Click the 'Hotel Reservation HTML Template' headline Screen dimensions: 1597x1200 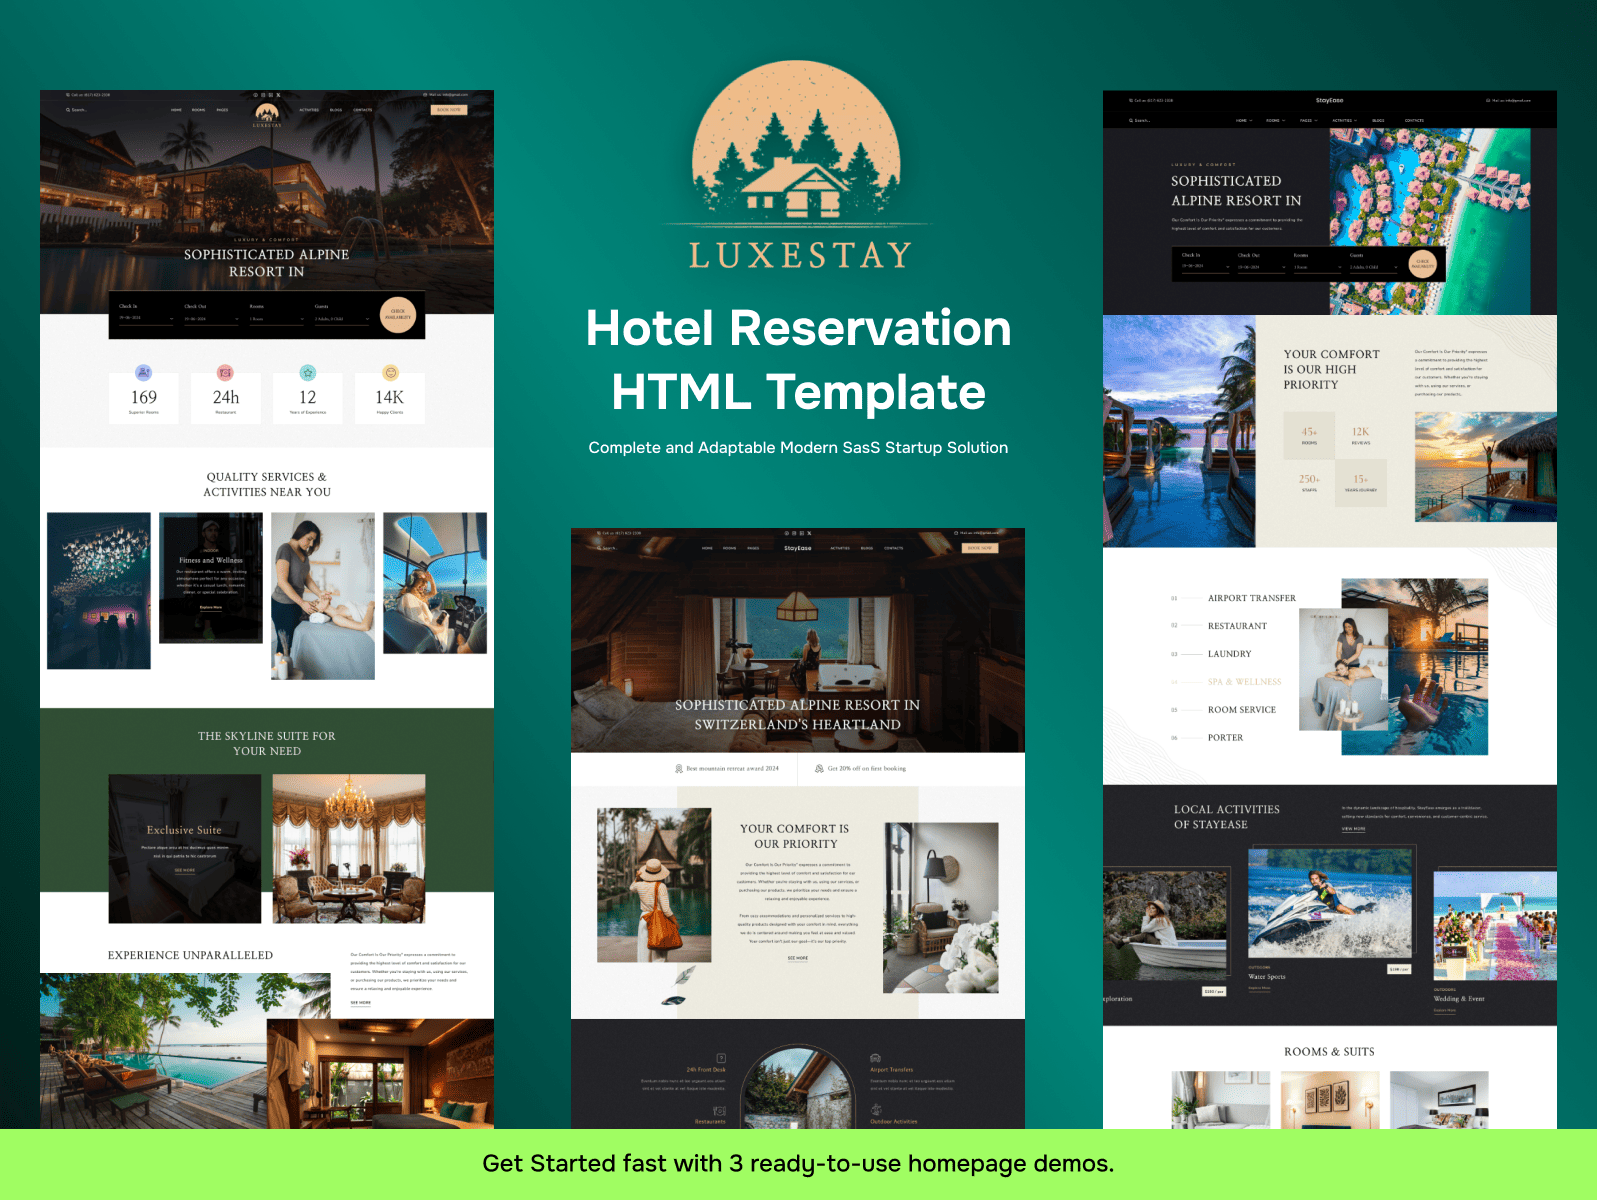click(x=798, y=359)
